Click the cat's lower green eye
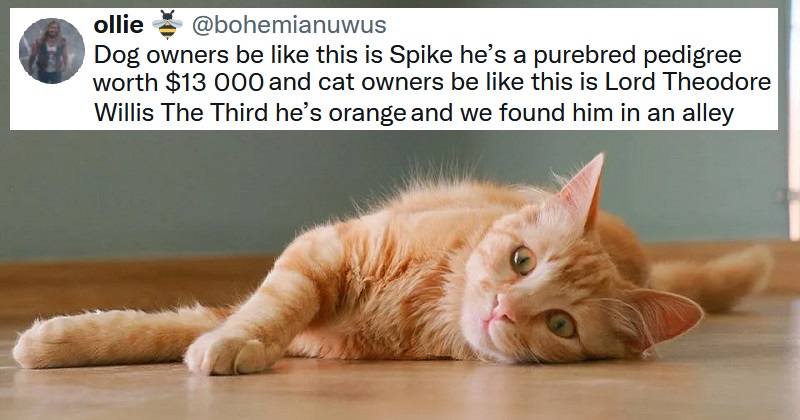This screenshot has width=800, height=420. click(x=561, y=324)
